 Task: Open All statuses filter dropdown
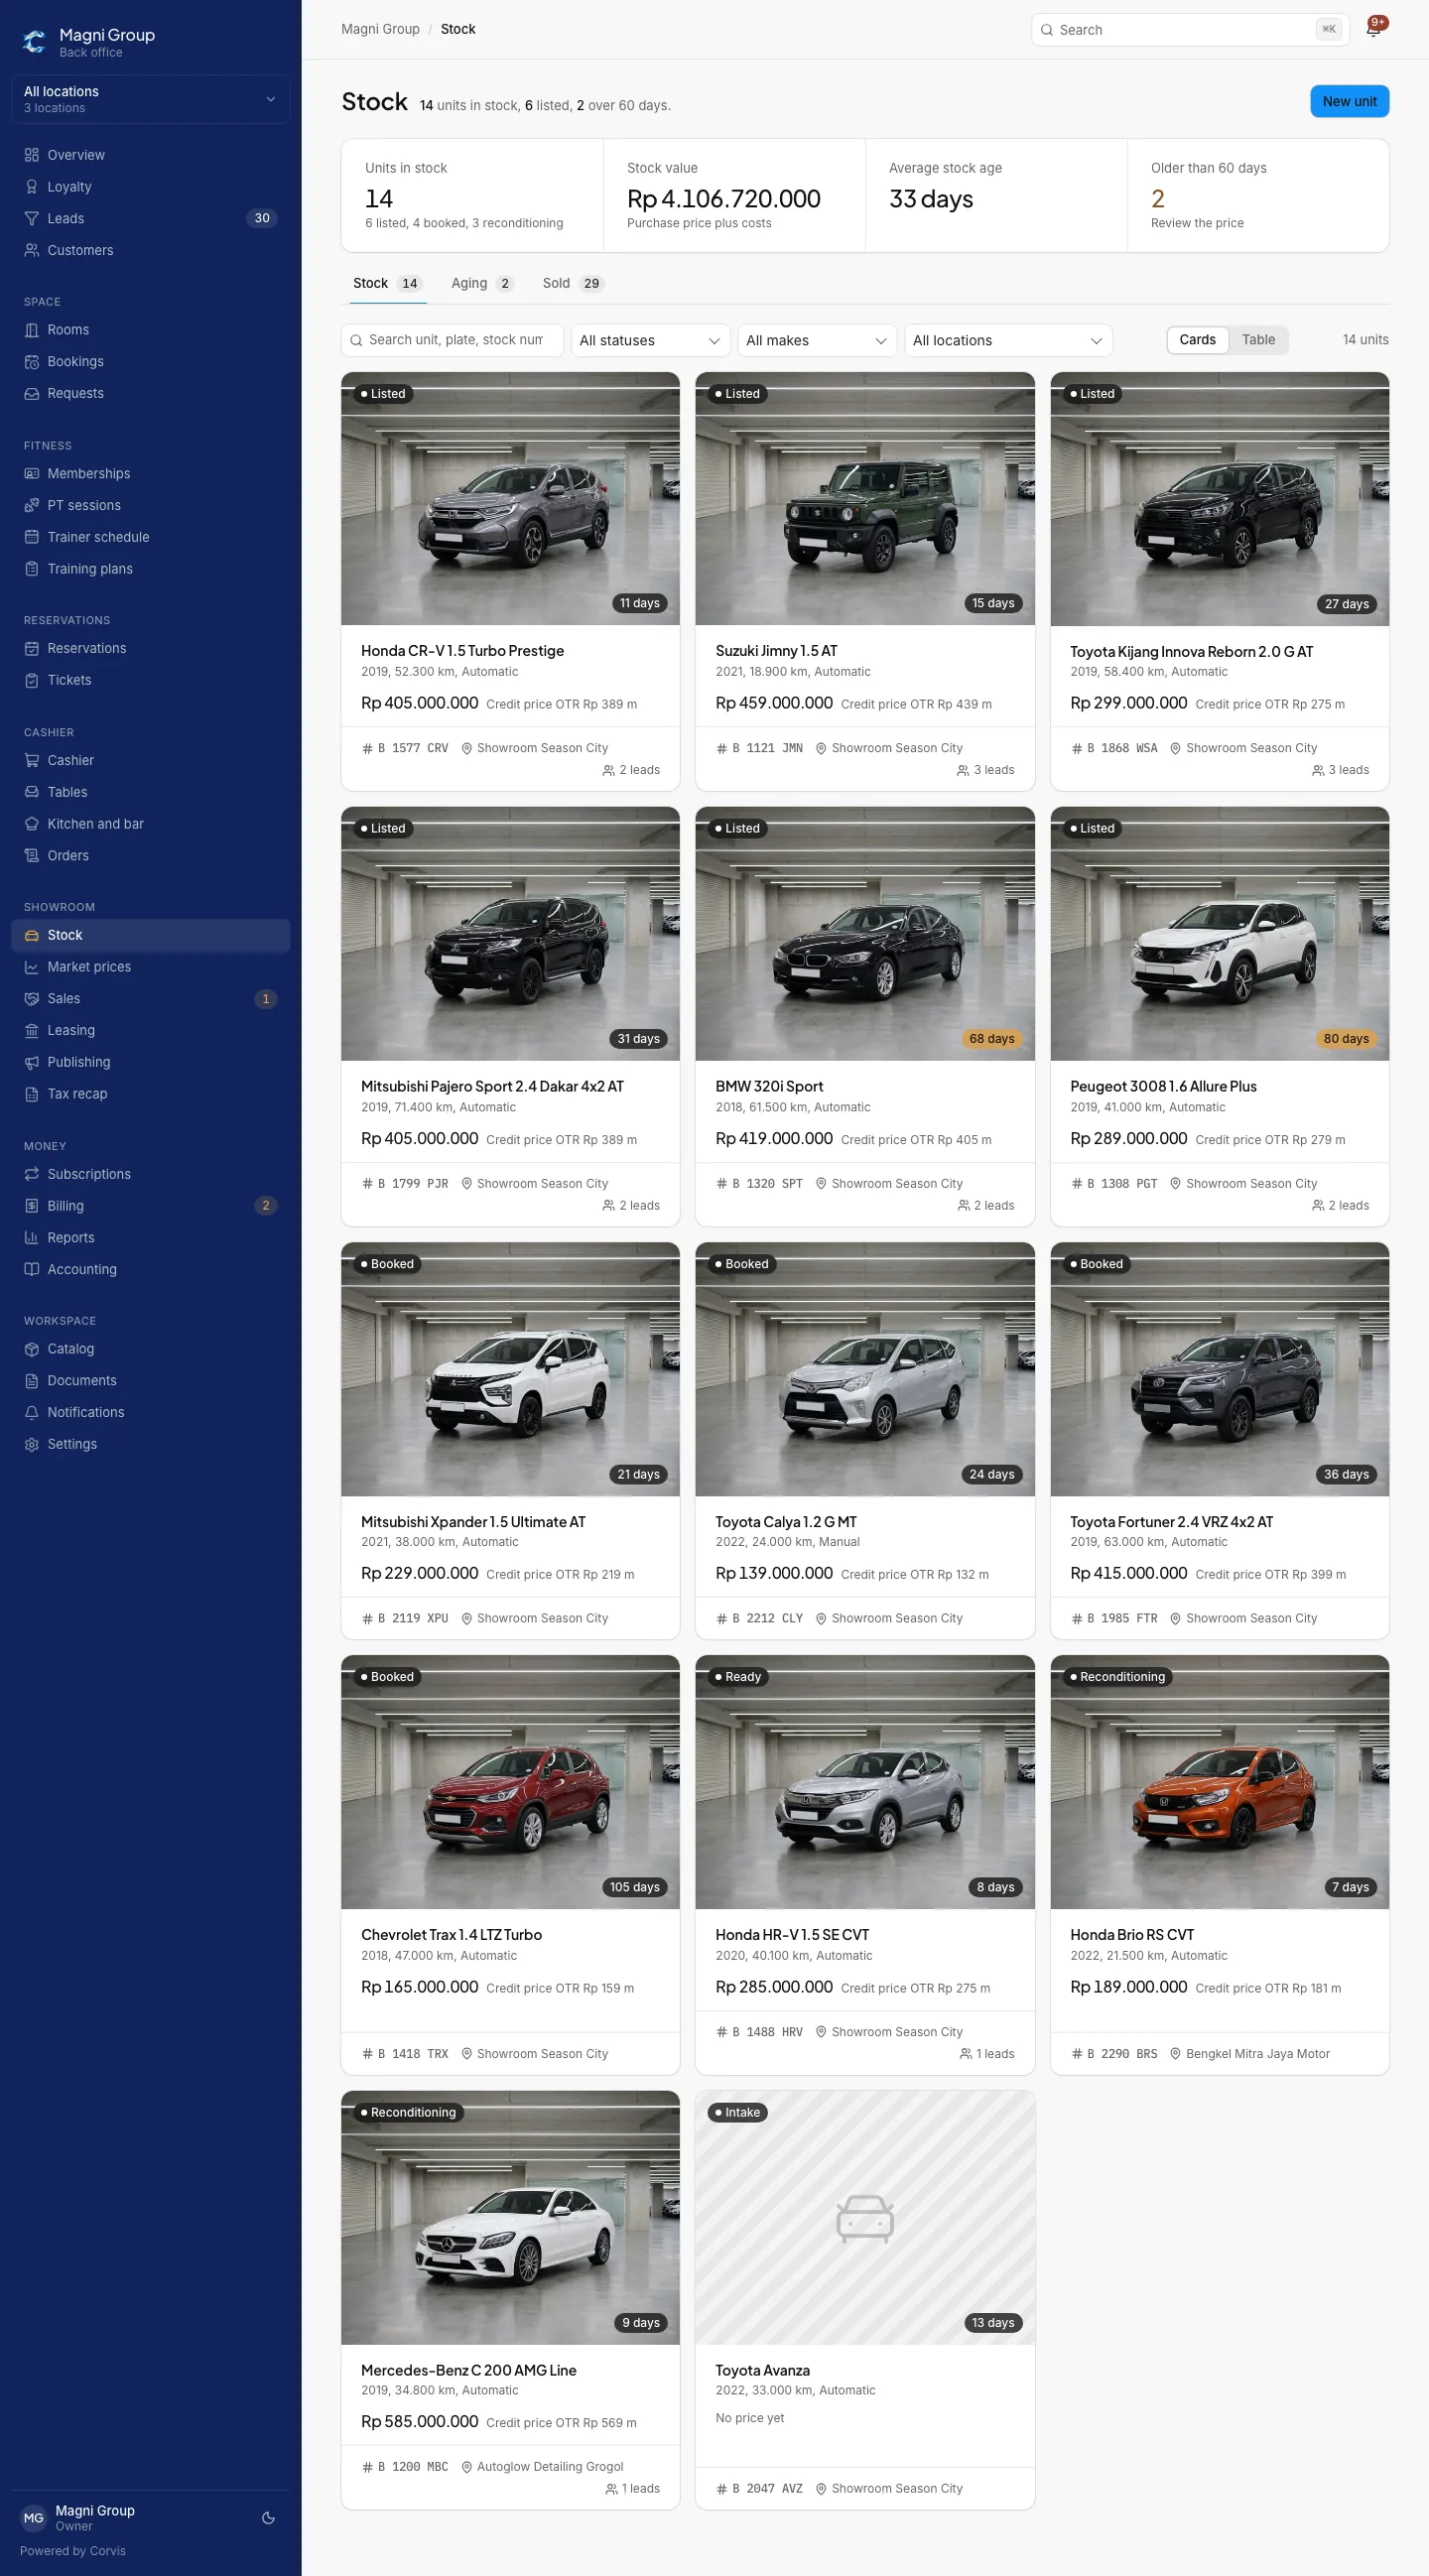650,340
